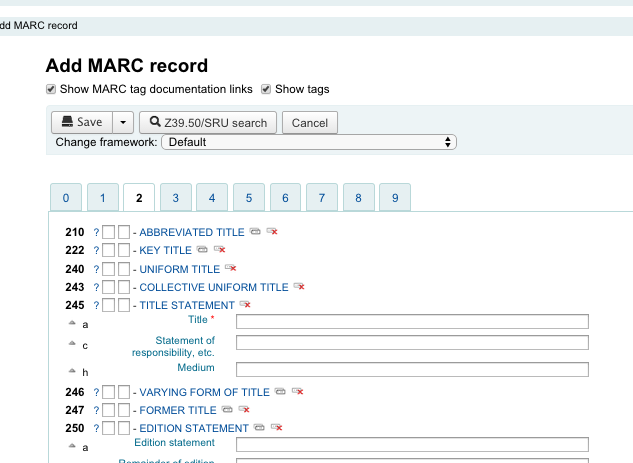633x463 pixels.
Task: Move subfield c up in tag 245
Action: (x=71, y=344)
